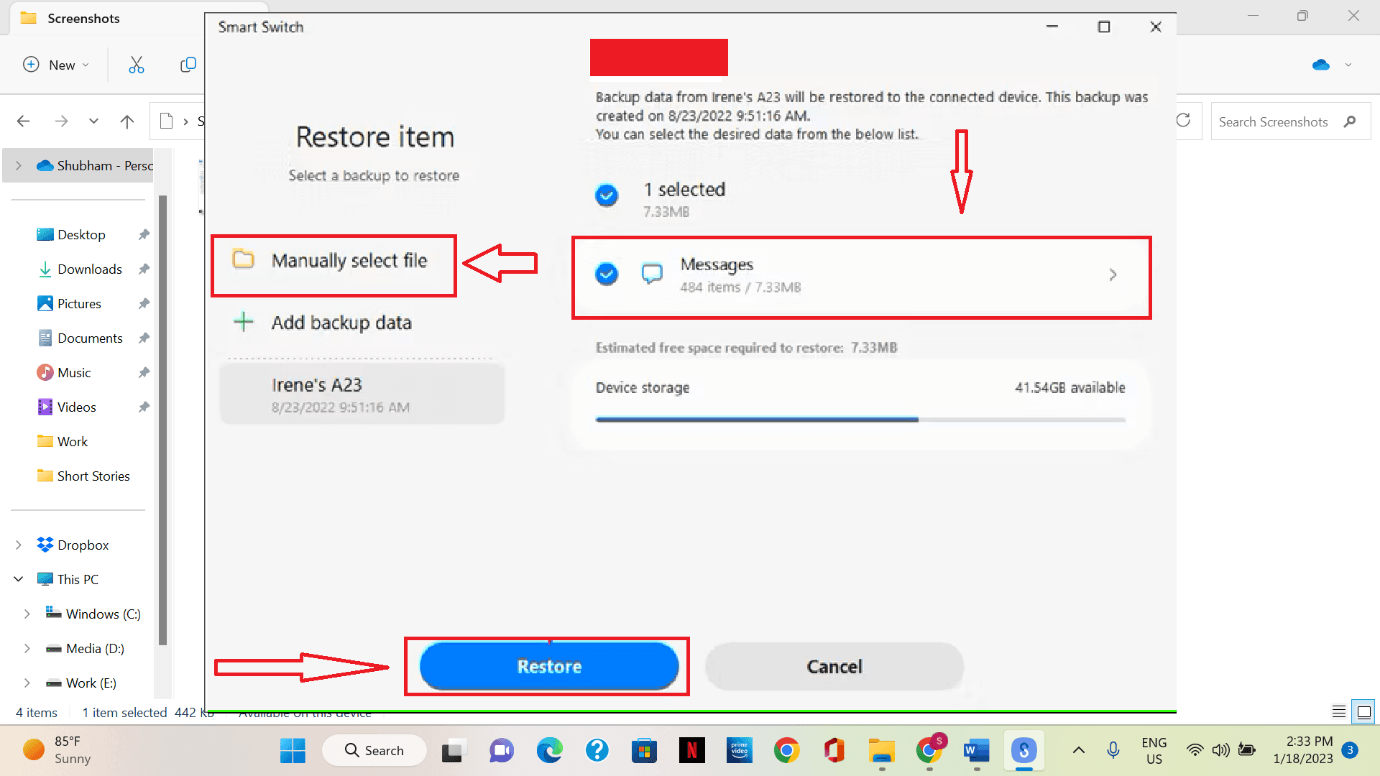Image resolution: width=1380 pixels, height=776 pixels.
Task: Click the OneDrive cloud icon near top right
Action: click(1319, 63)
